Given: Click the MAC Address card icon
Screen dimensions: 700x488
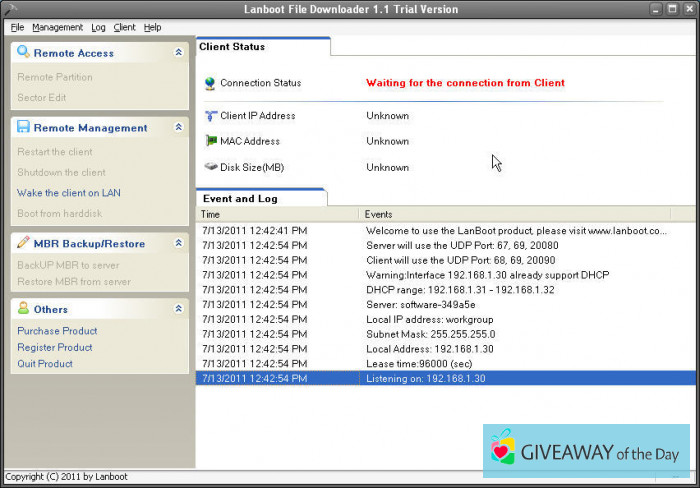Looking at the screenshot, I should pos(210,142).
